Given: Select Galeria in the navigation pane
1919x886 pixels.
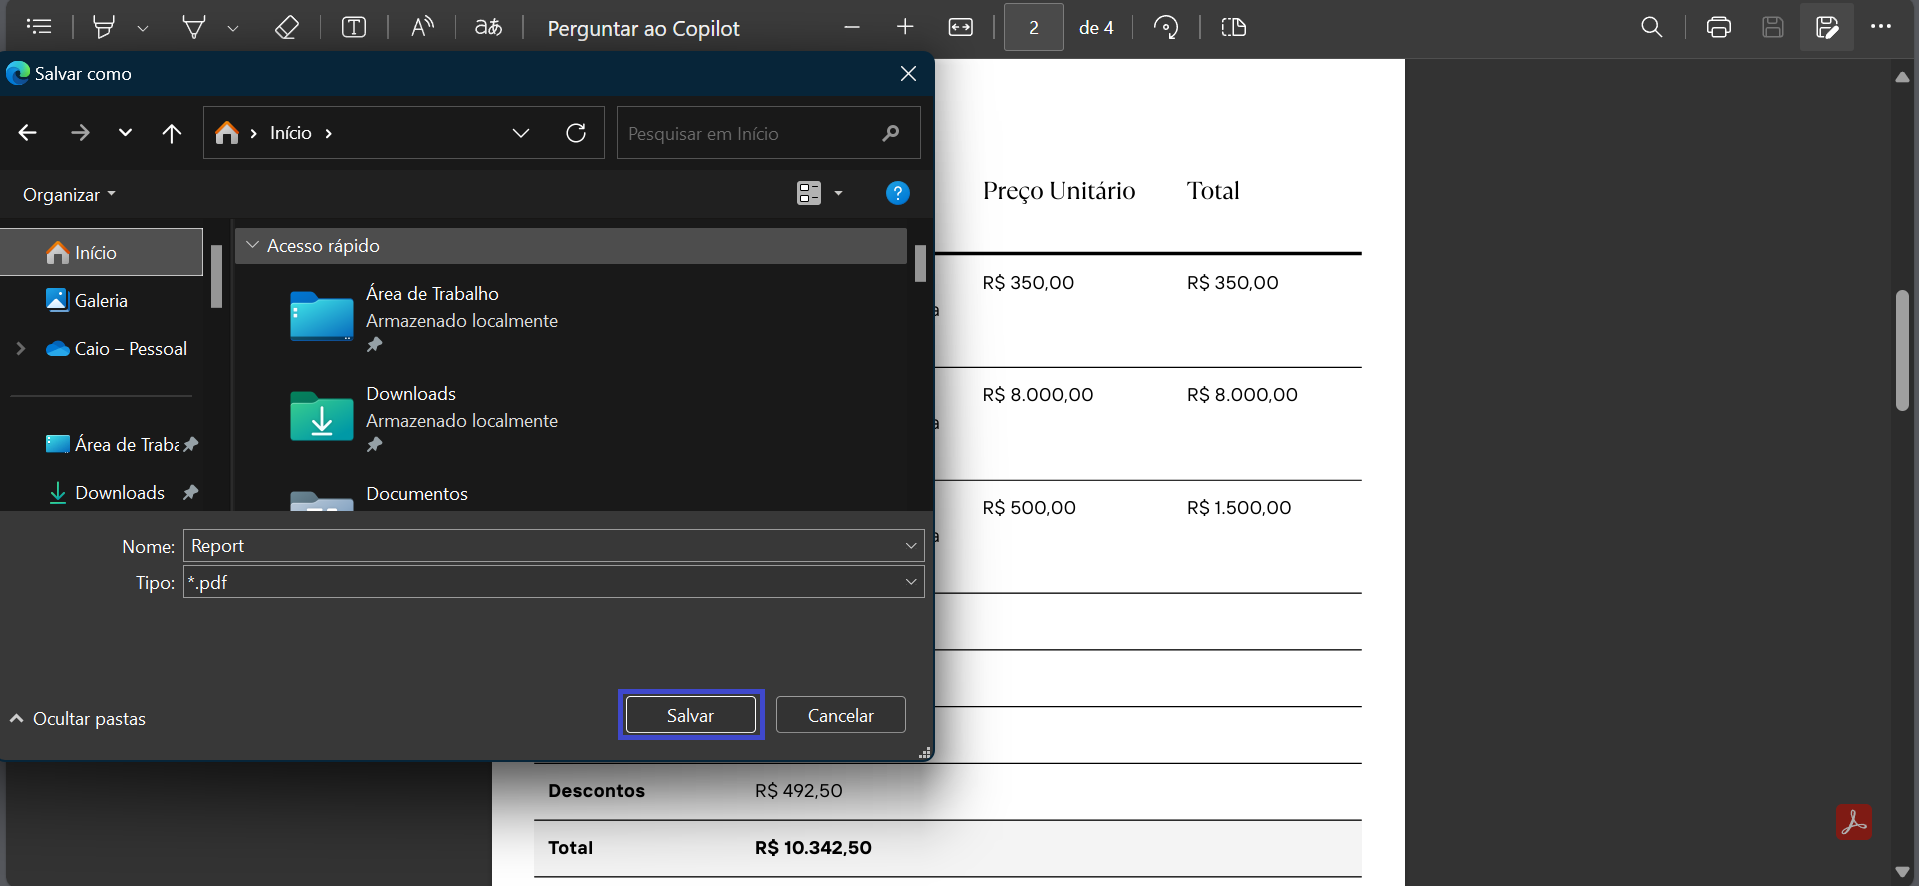Looking at the screenshot, I should click(101, 301).
